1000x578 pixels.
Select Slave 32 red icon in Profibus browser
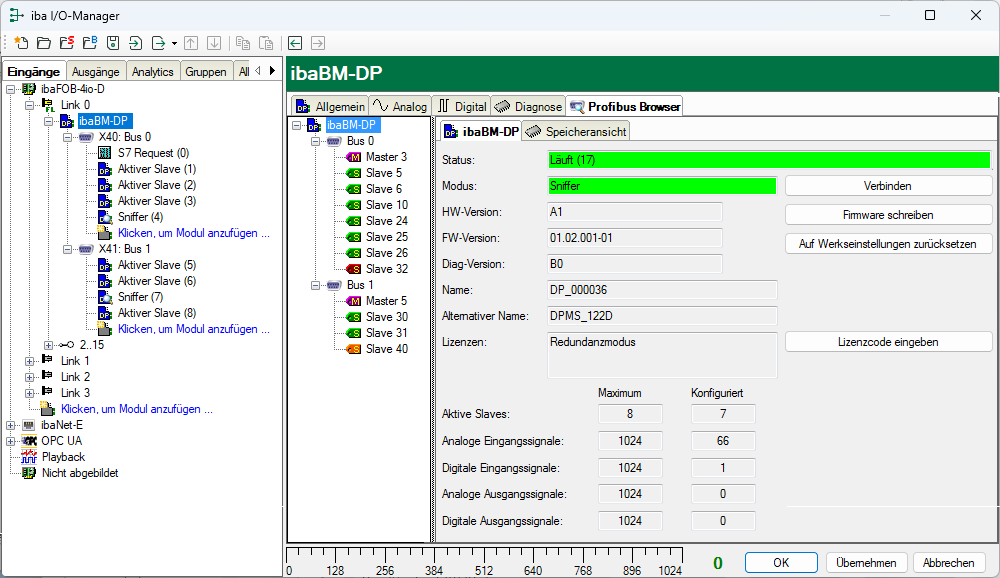click(x=353, y=269)
